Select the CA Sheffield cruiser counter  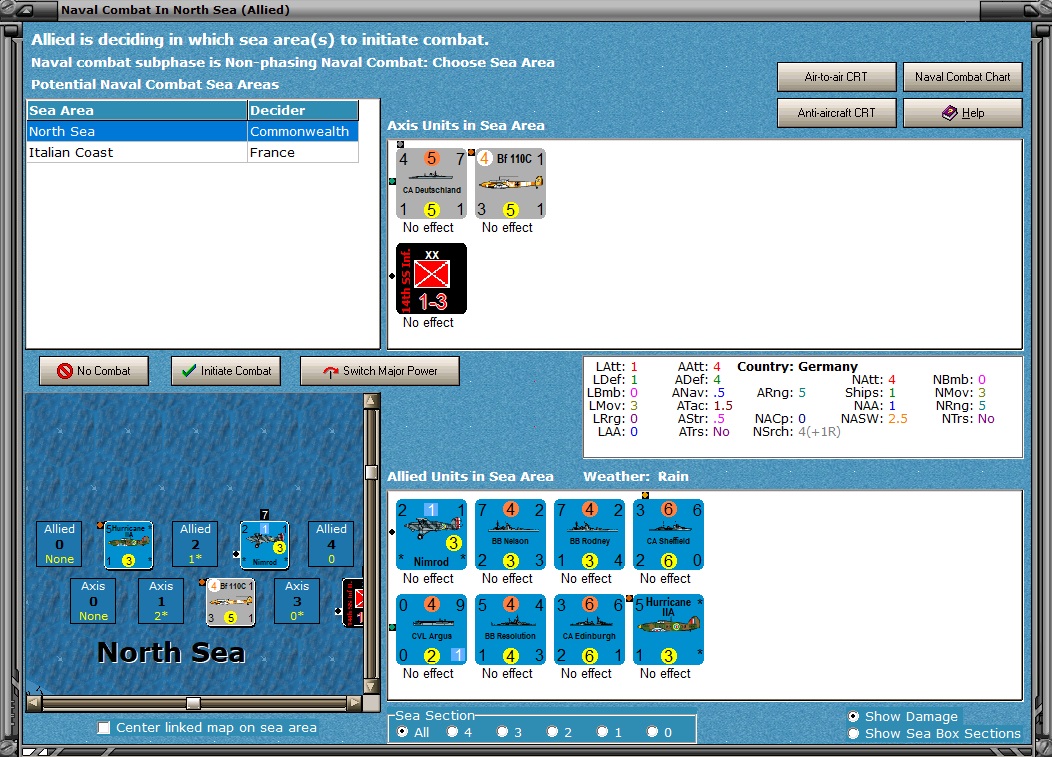click(x=669, y=534)
